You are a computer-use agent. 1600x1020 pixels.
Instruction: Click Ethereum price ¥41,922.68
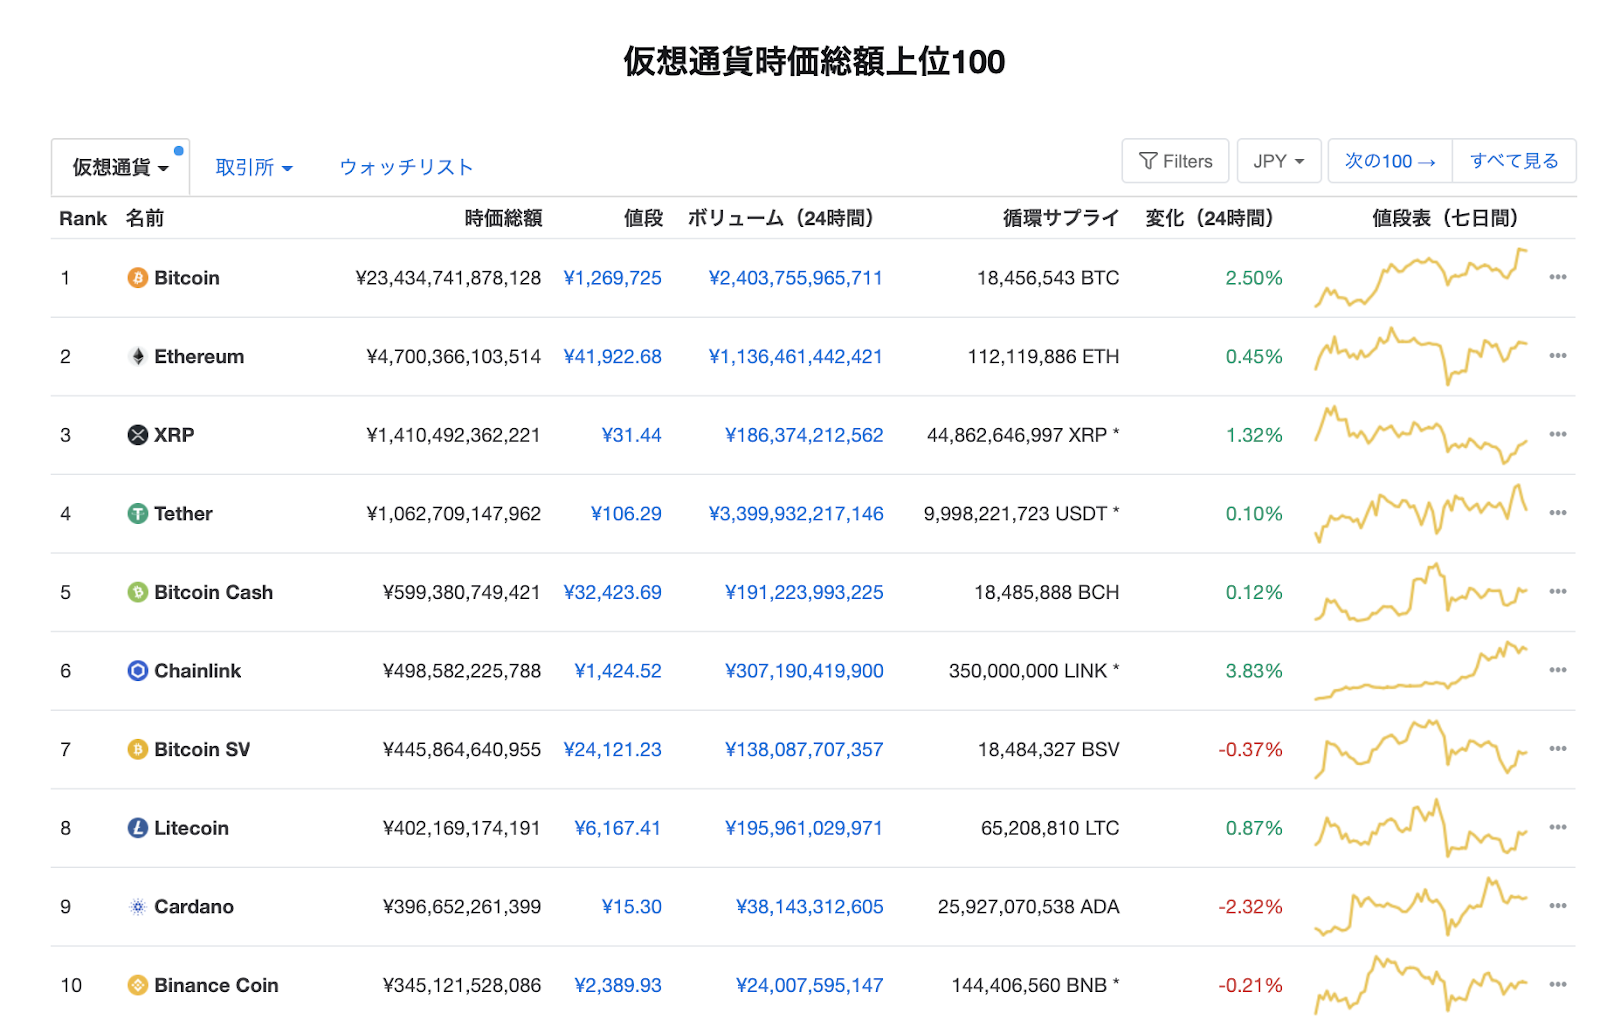point(613,356)
